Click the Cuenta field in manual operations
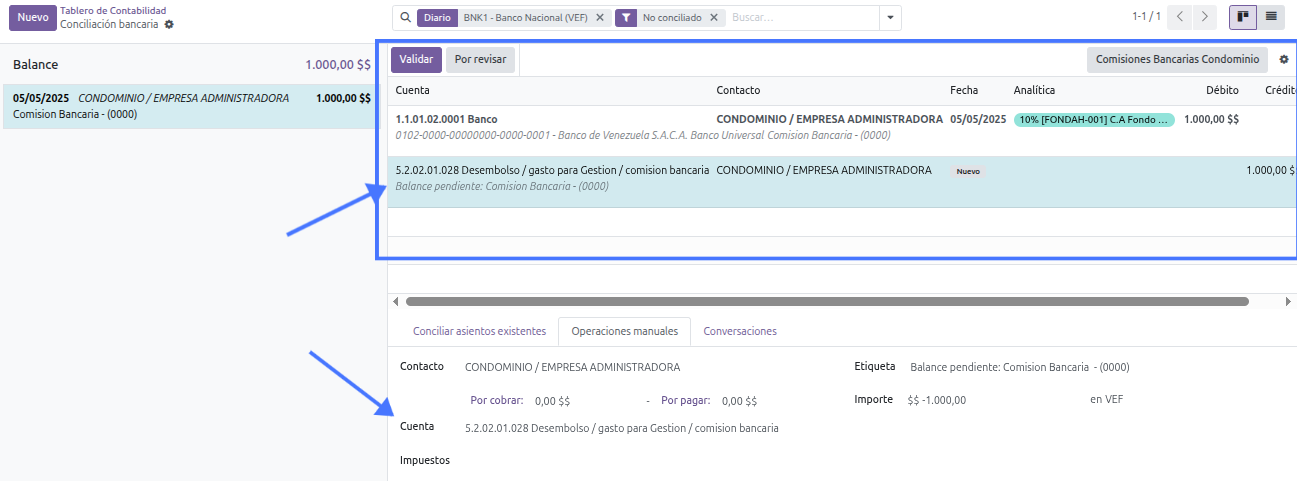The image size is (1297, 481). pos(621,428)
